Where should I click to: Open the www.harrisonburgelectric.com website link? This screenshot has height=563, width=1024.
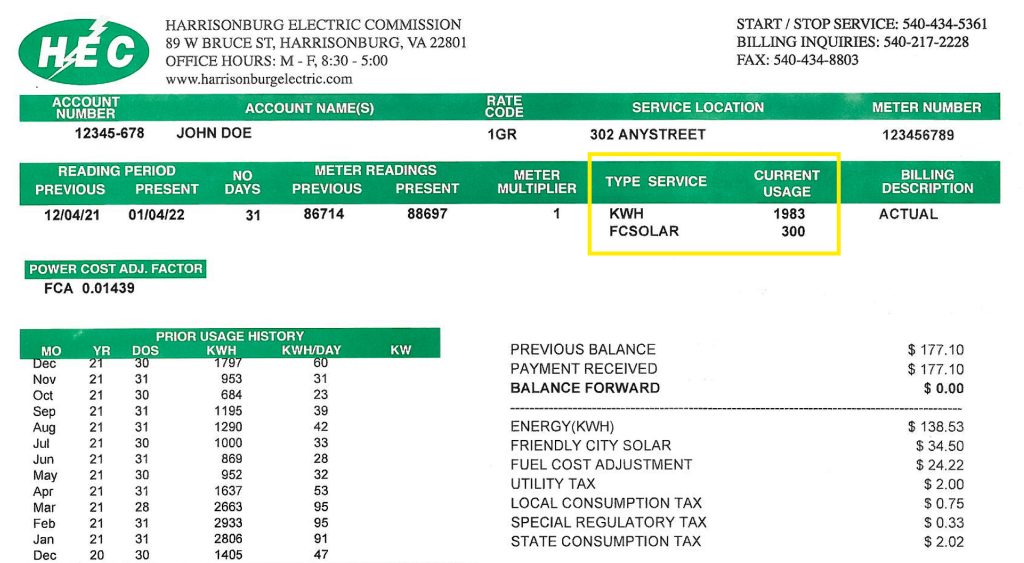tap(259, 80)
